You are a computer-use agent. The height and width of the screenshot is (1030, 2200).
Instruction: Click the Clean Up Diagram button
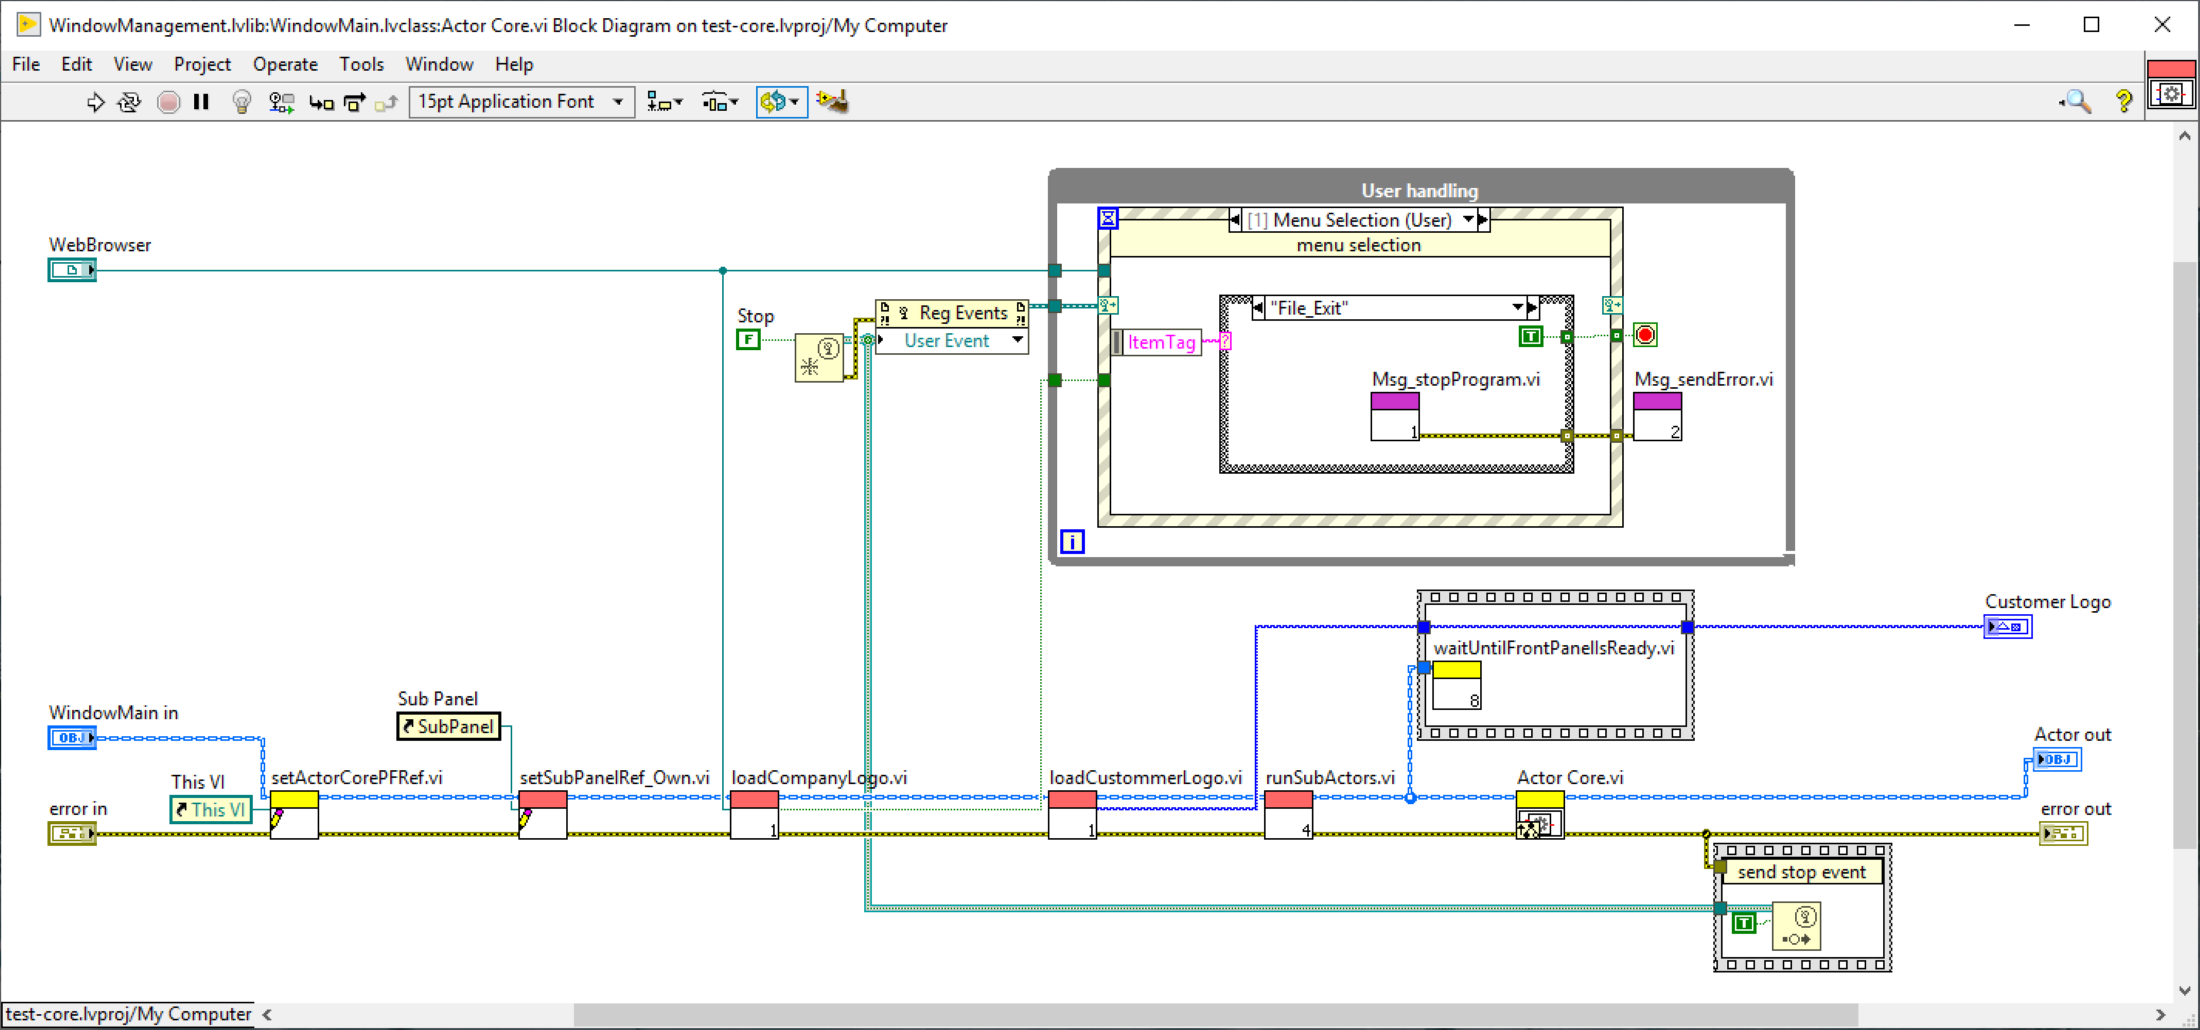pos(831,102)
